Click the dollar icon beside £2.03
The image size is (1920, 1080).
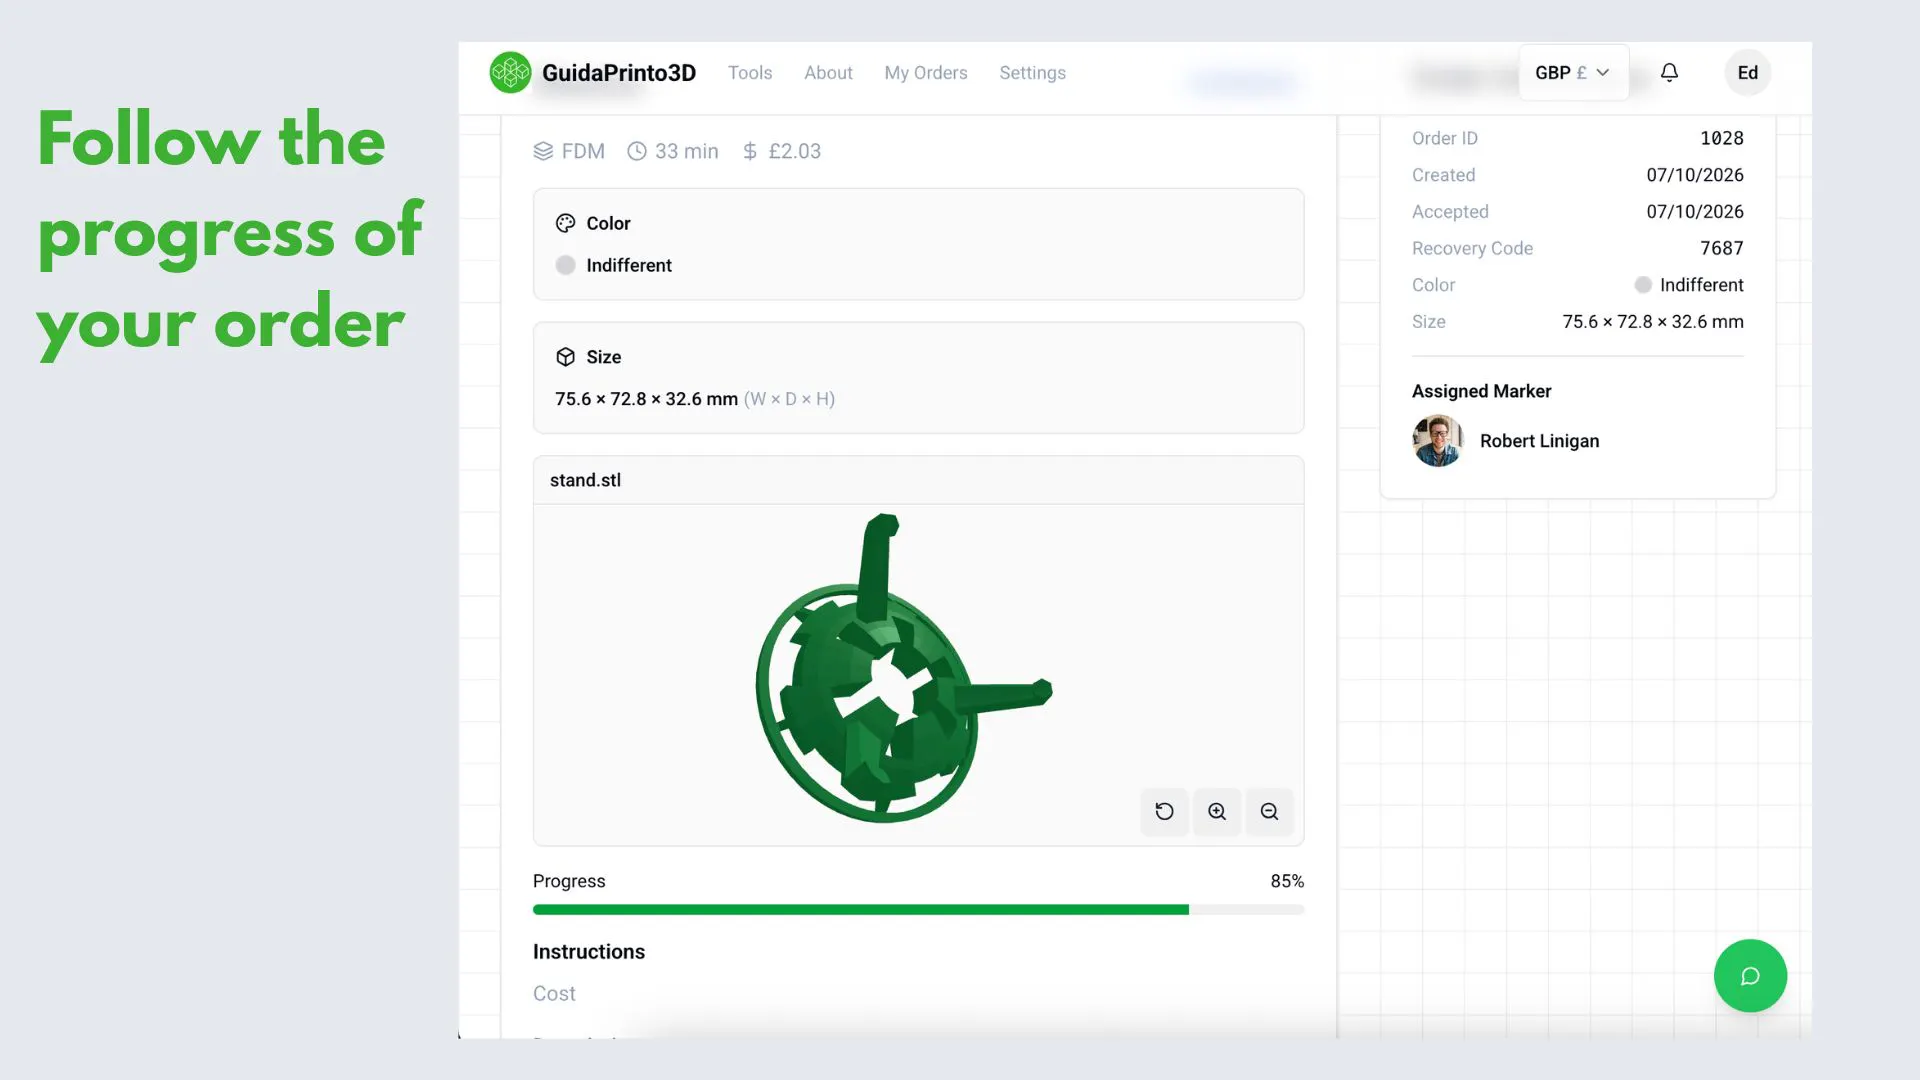[x=750, y=151]
